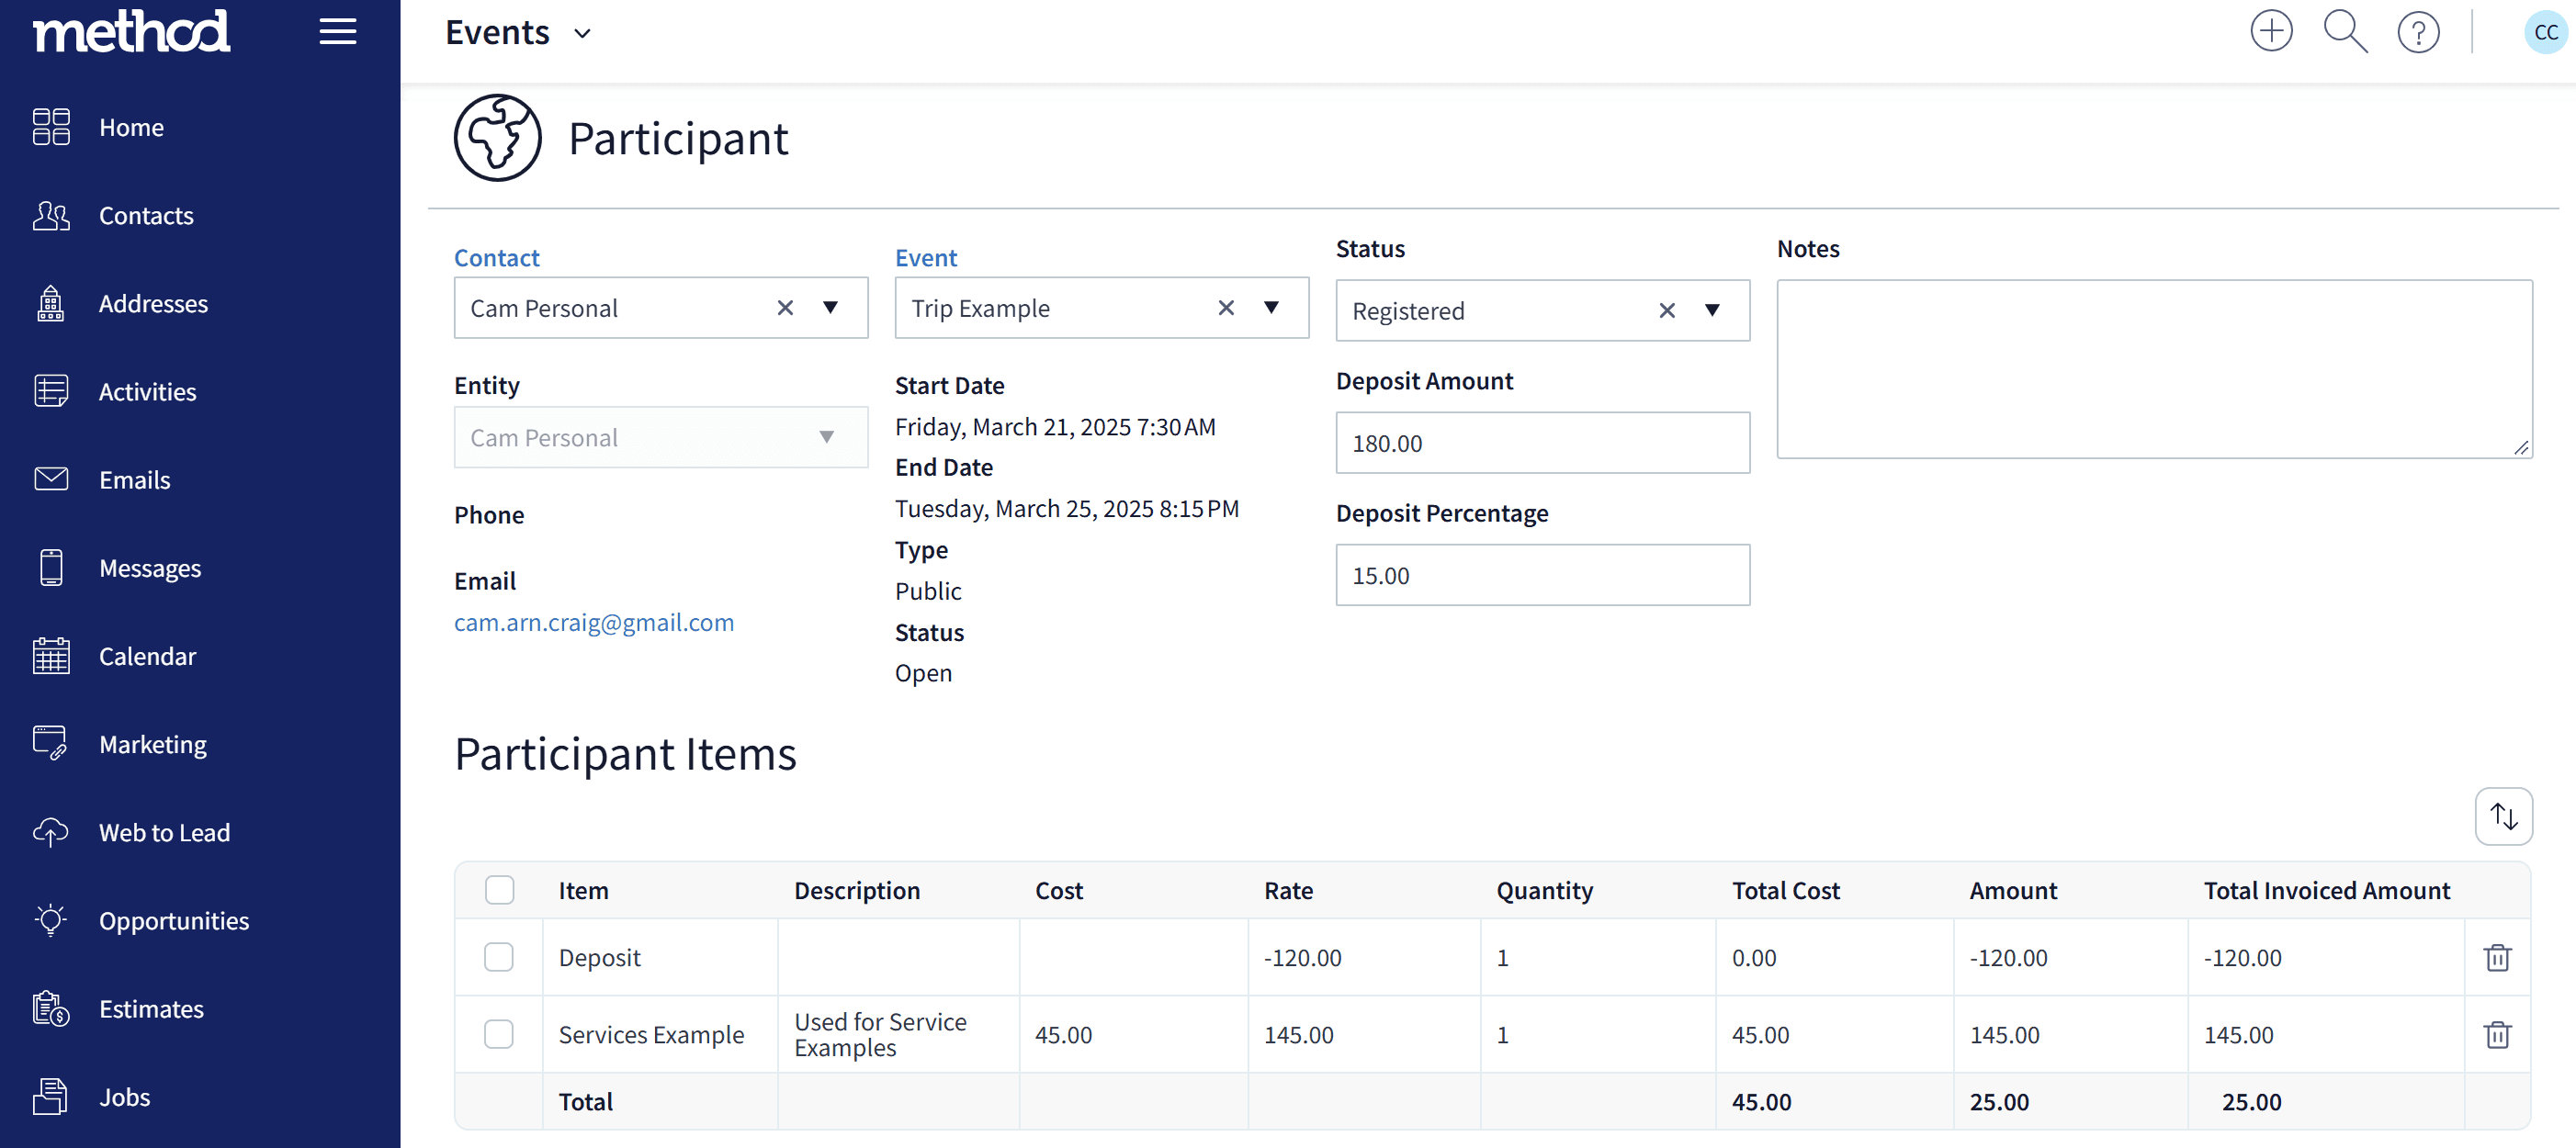The height and width of the screenshot is (1148, 2576).
Task: Click the Calendar grid icon
Action: click(51, 656)
